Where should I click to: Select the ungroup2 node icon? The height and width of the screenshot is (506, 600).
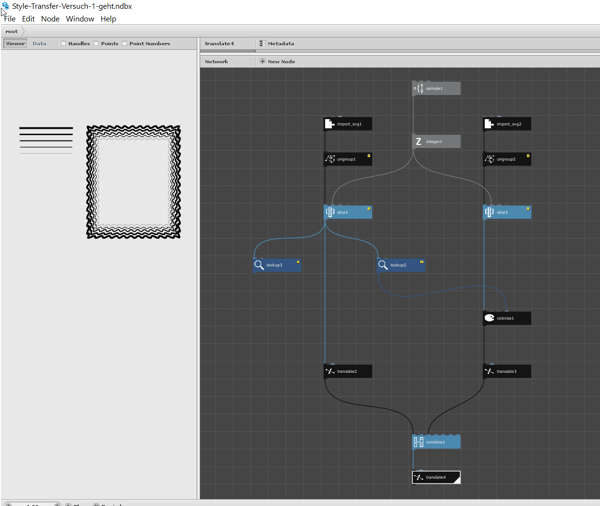pos(489,159)
